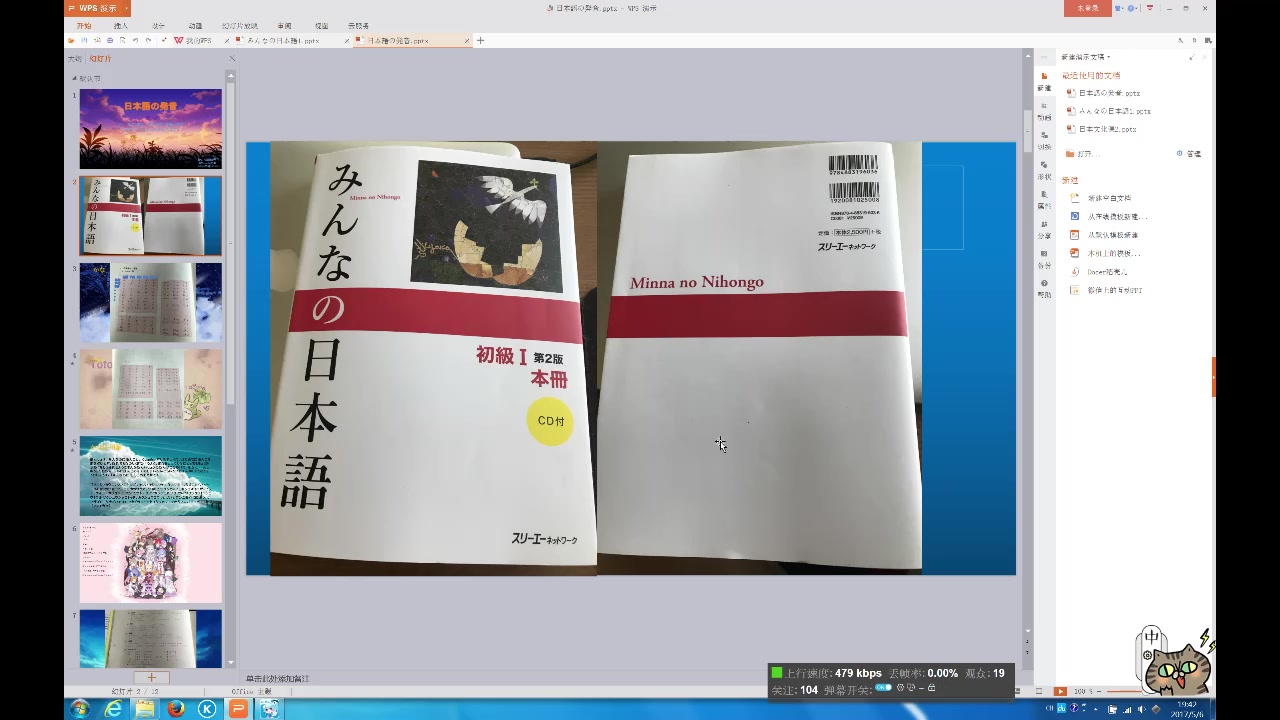This screenshot has width=1280, height=720.
Task: Click the notes area 单击此处添加备注
Action: click(278, 678)
